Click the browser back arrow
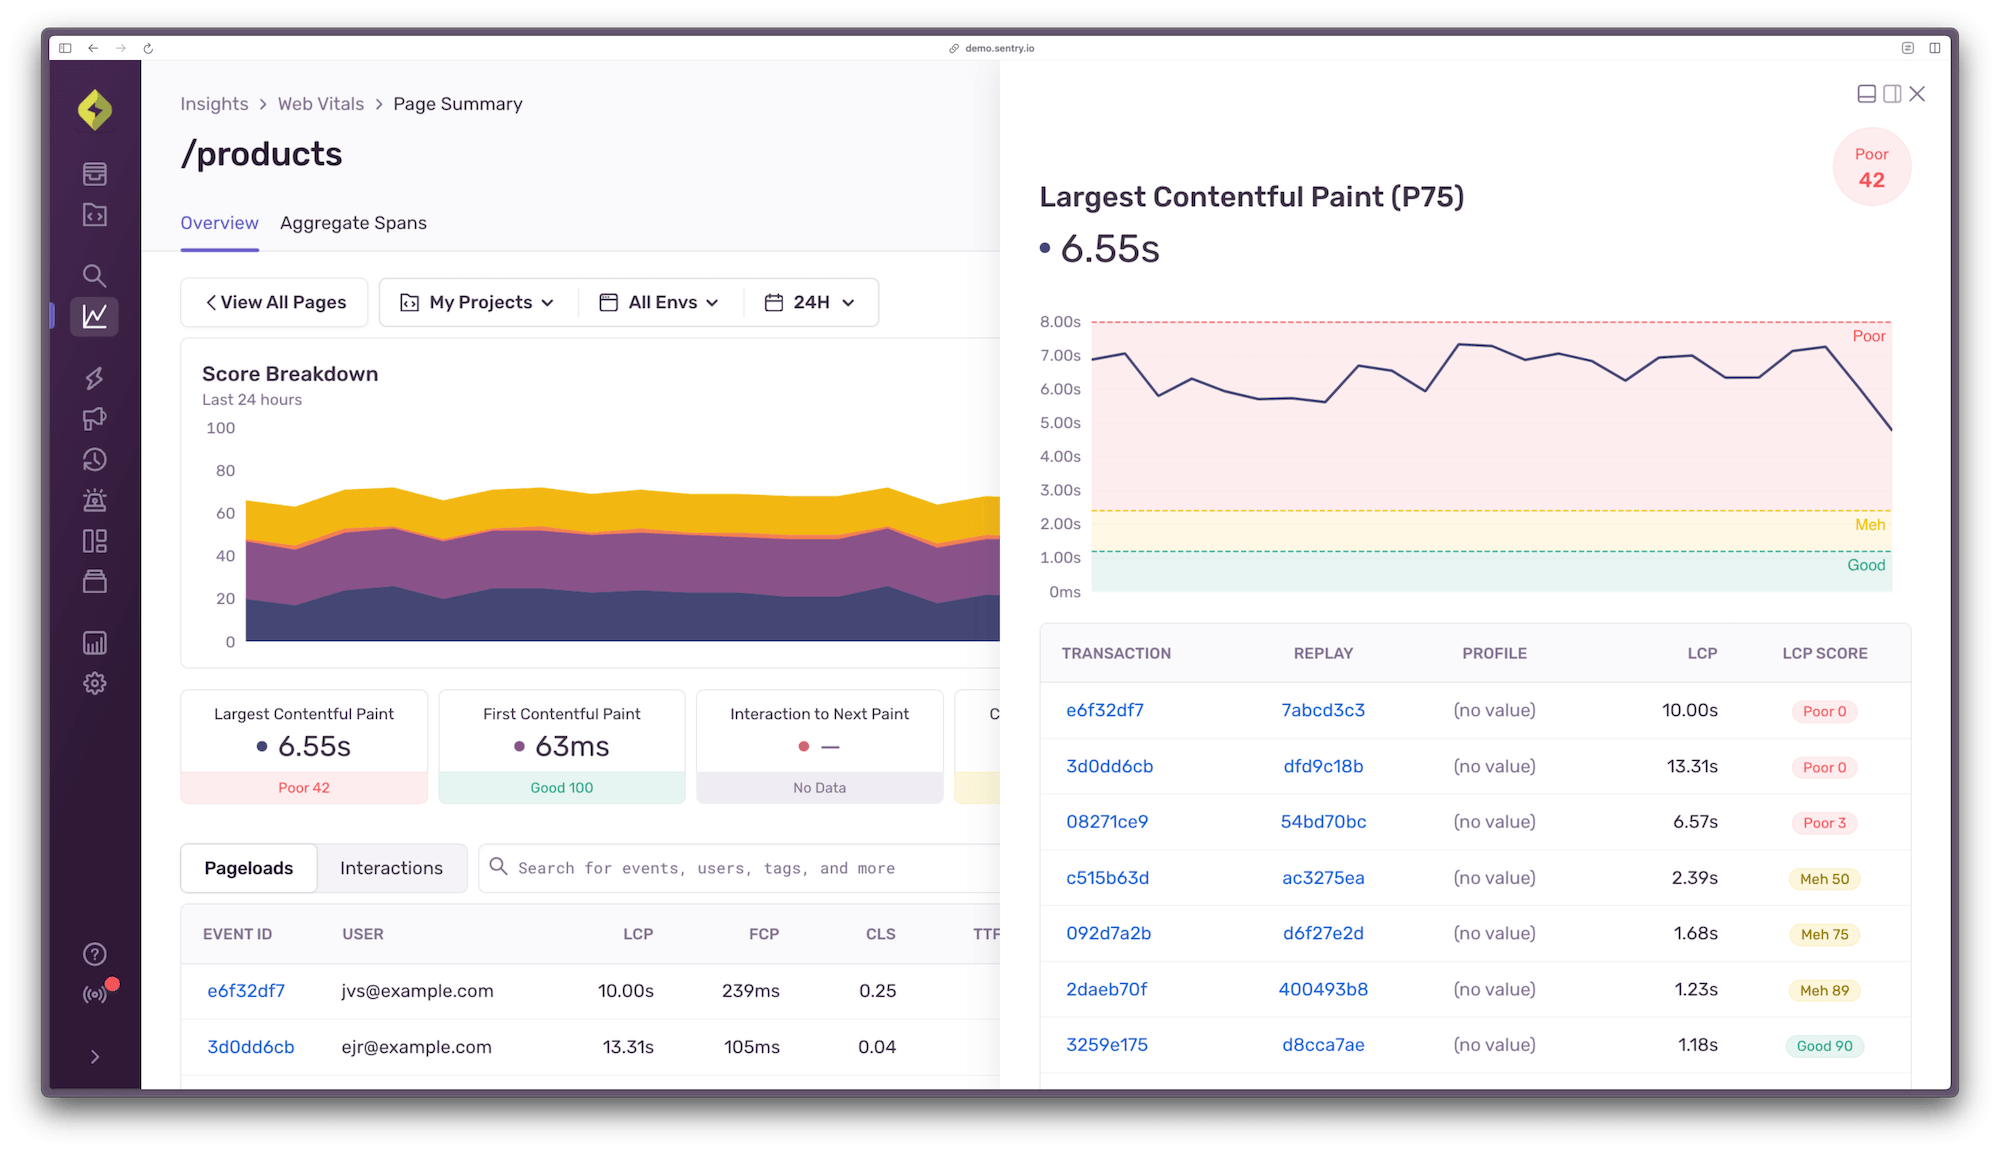 click(x=93, y=48)
